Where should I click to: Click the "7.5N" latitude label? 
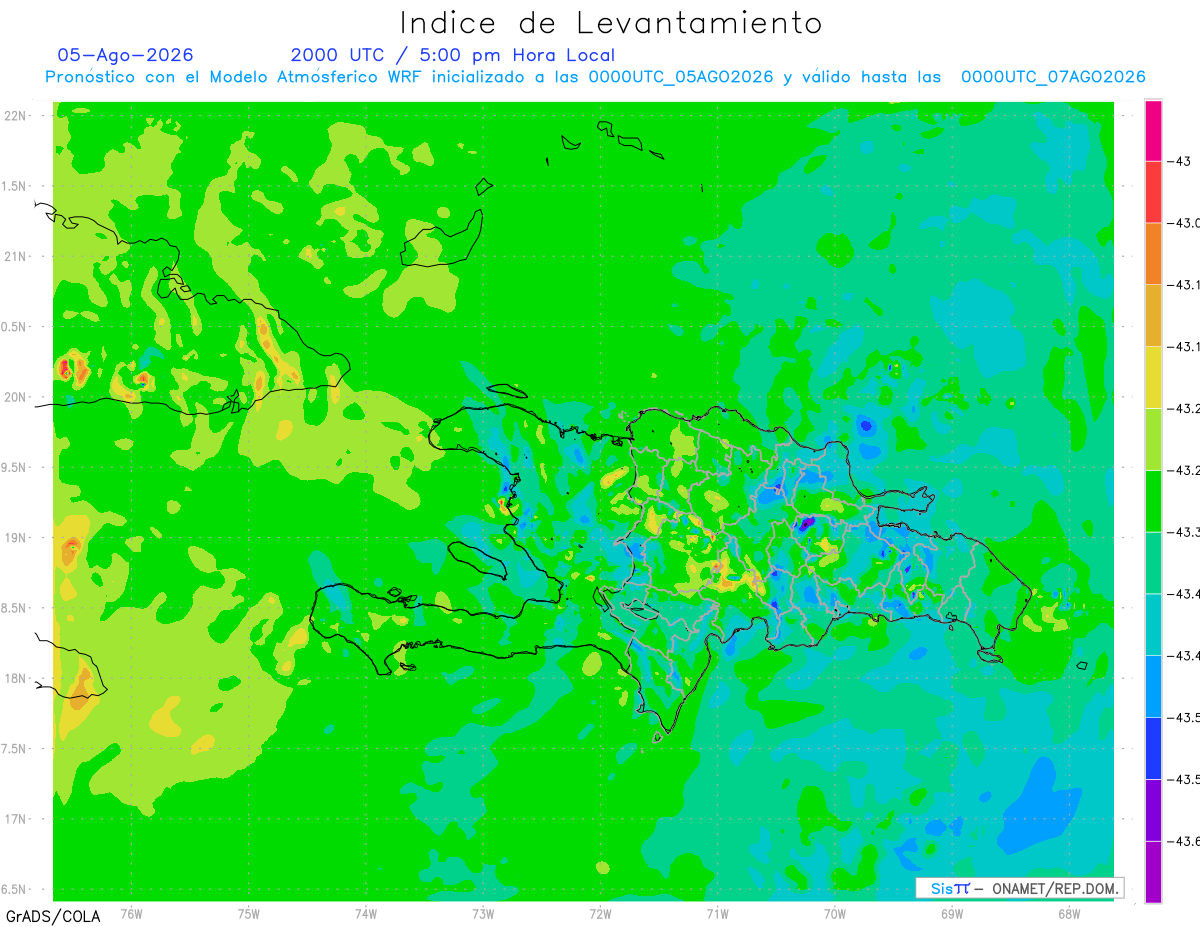coord(15,749)
